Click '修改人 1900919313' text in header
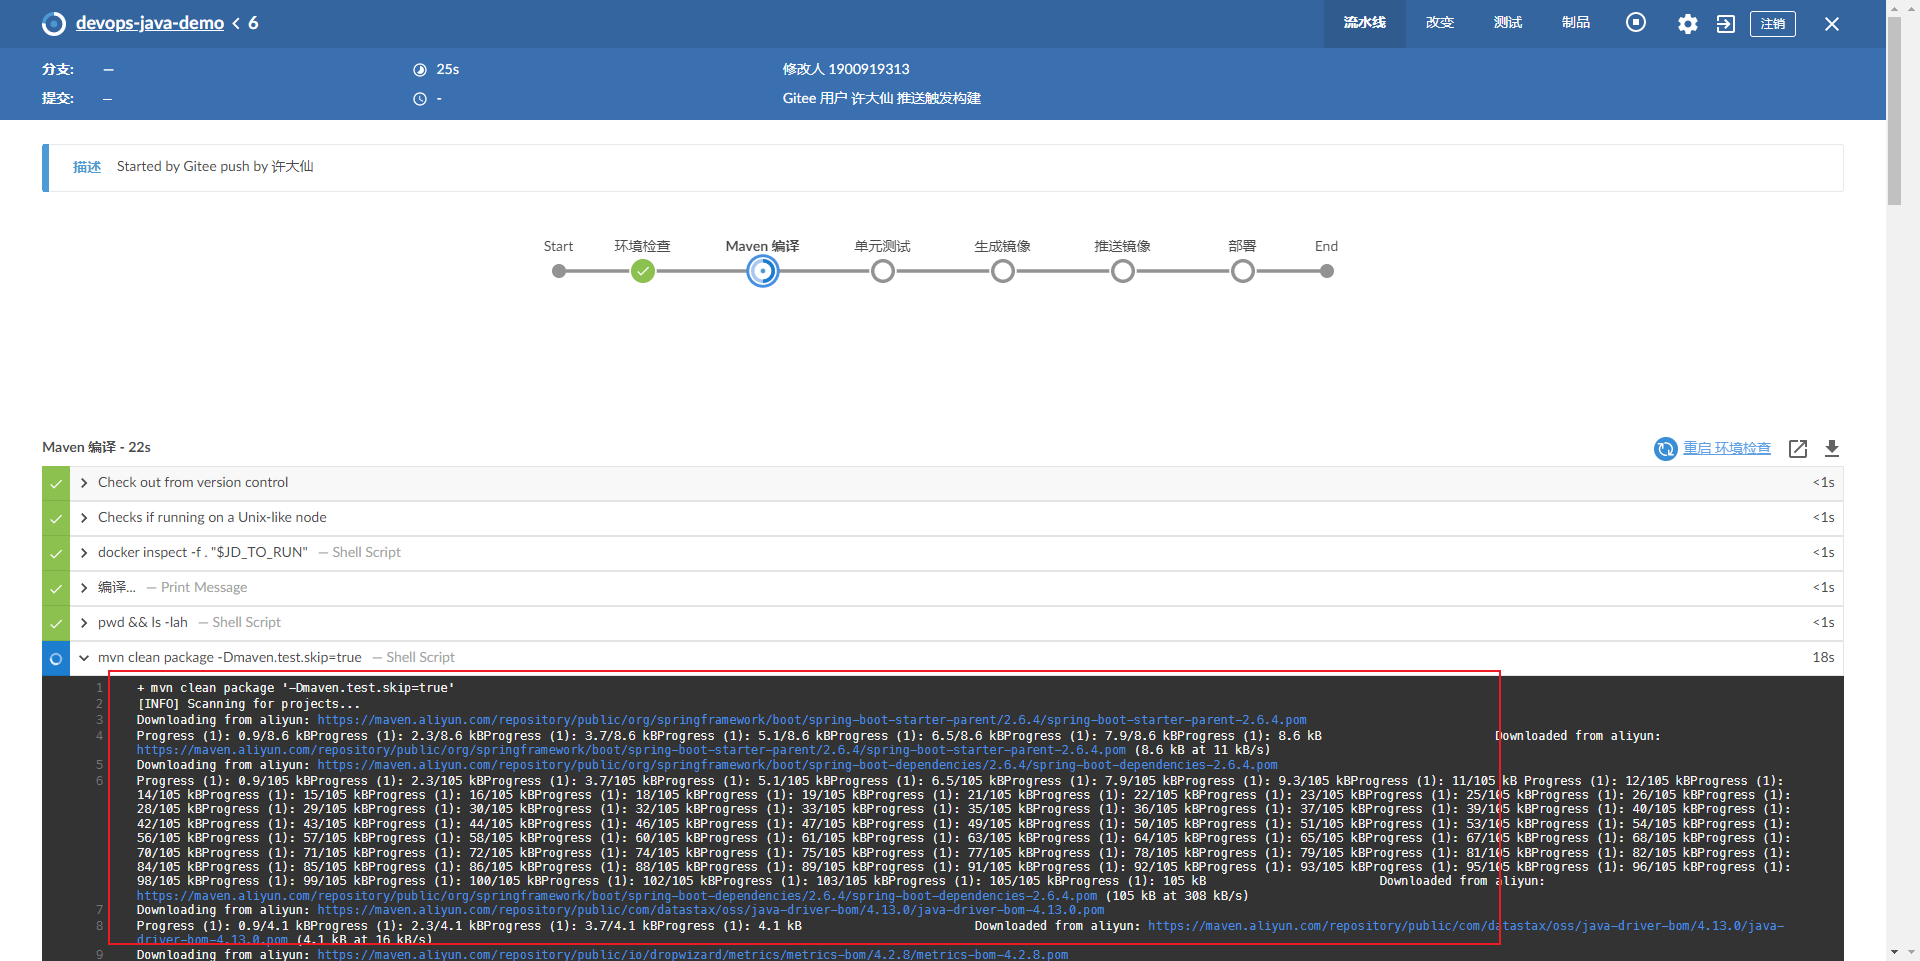 click(846, 70)
